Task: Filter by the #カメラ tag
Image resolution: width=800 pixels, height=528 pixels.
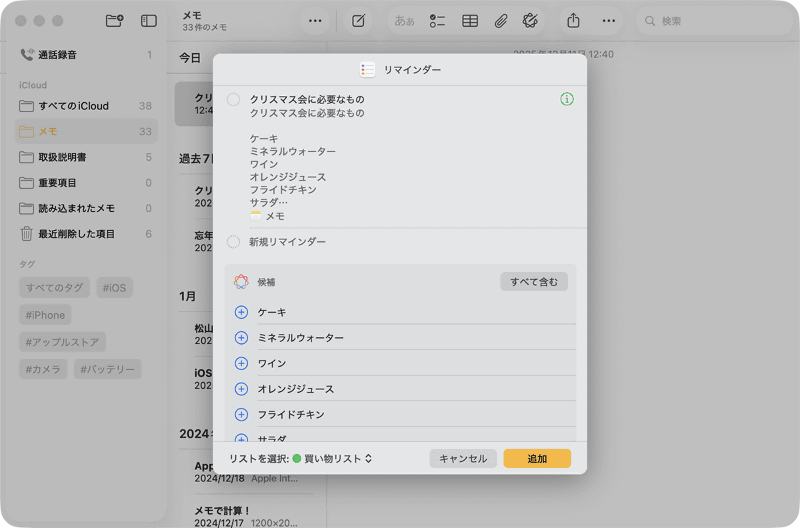Action: [43, 369]
